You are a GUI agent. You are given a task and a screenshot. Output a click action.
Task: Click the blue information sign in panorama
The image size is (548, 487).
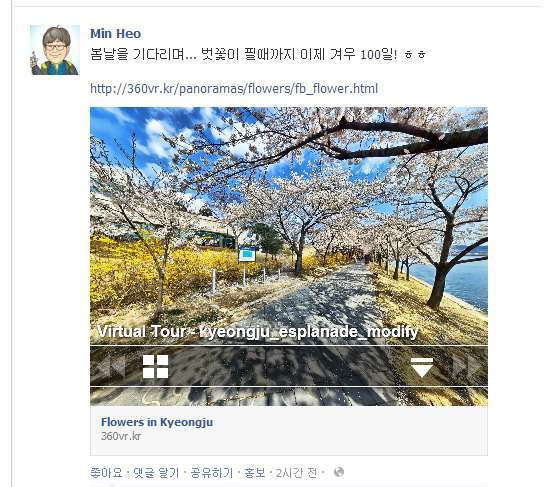tap(247, 254)
